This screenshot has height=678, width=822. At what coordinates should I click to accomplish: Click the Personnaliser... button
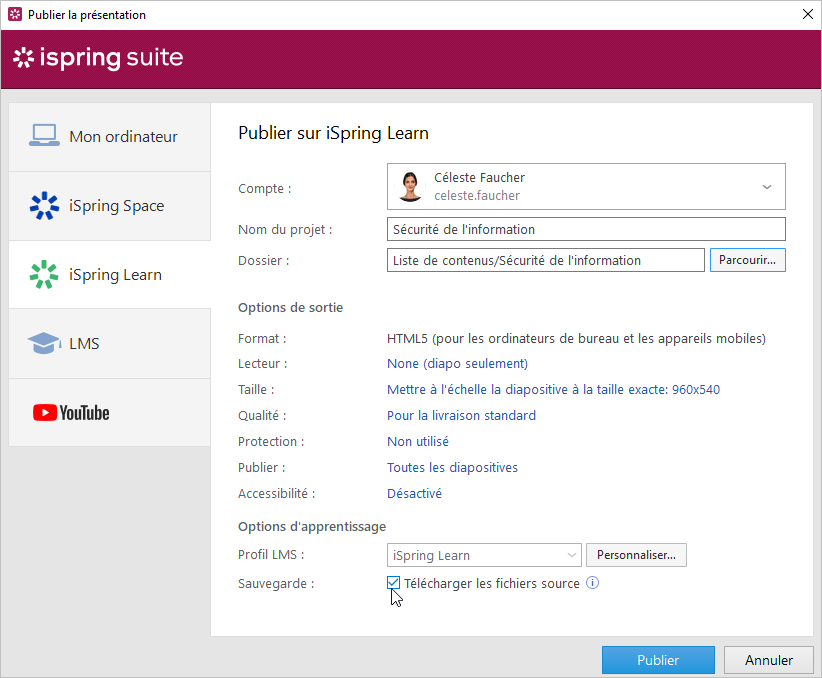(x=636, y=555)
